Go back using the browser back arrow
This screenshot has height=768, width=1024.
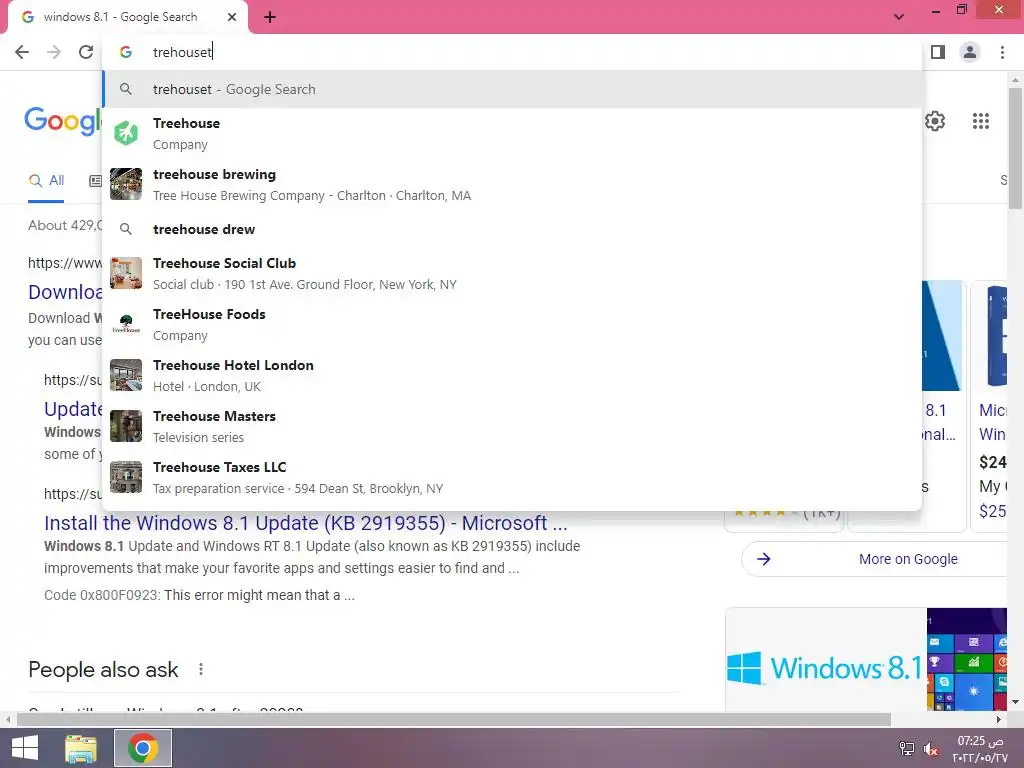pyautogui.click(x=22, y=52)
